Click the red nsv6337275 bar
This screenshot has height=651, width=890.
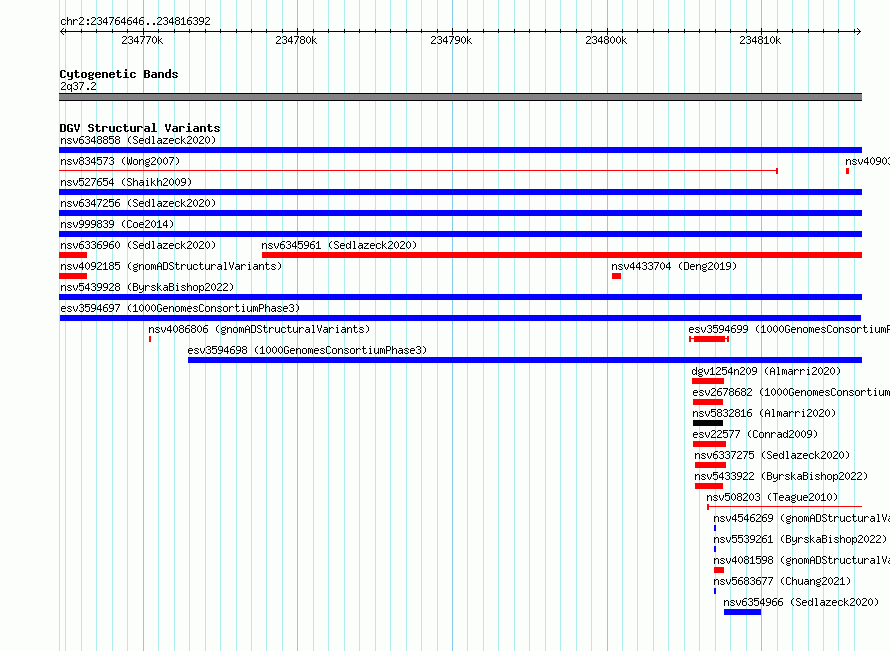(x=710, y=465)
